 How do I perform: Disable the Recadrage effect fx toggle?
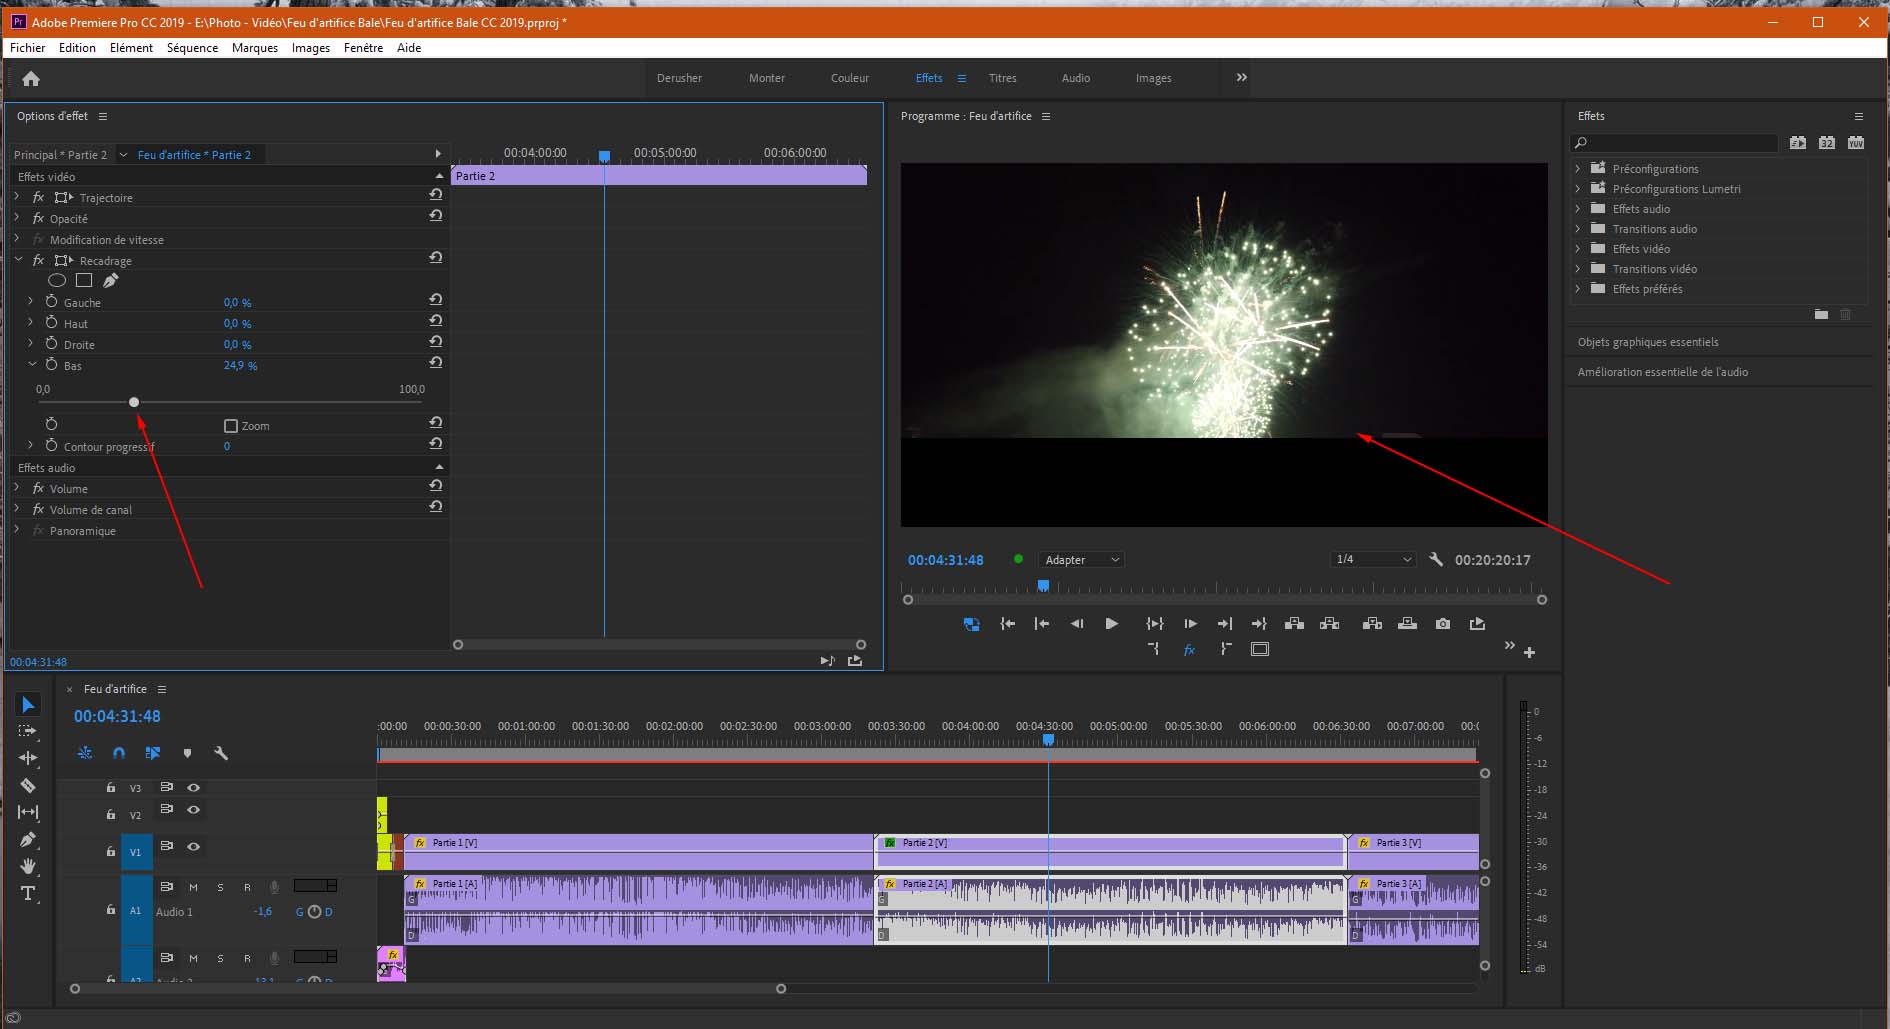point(38,260)
